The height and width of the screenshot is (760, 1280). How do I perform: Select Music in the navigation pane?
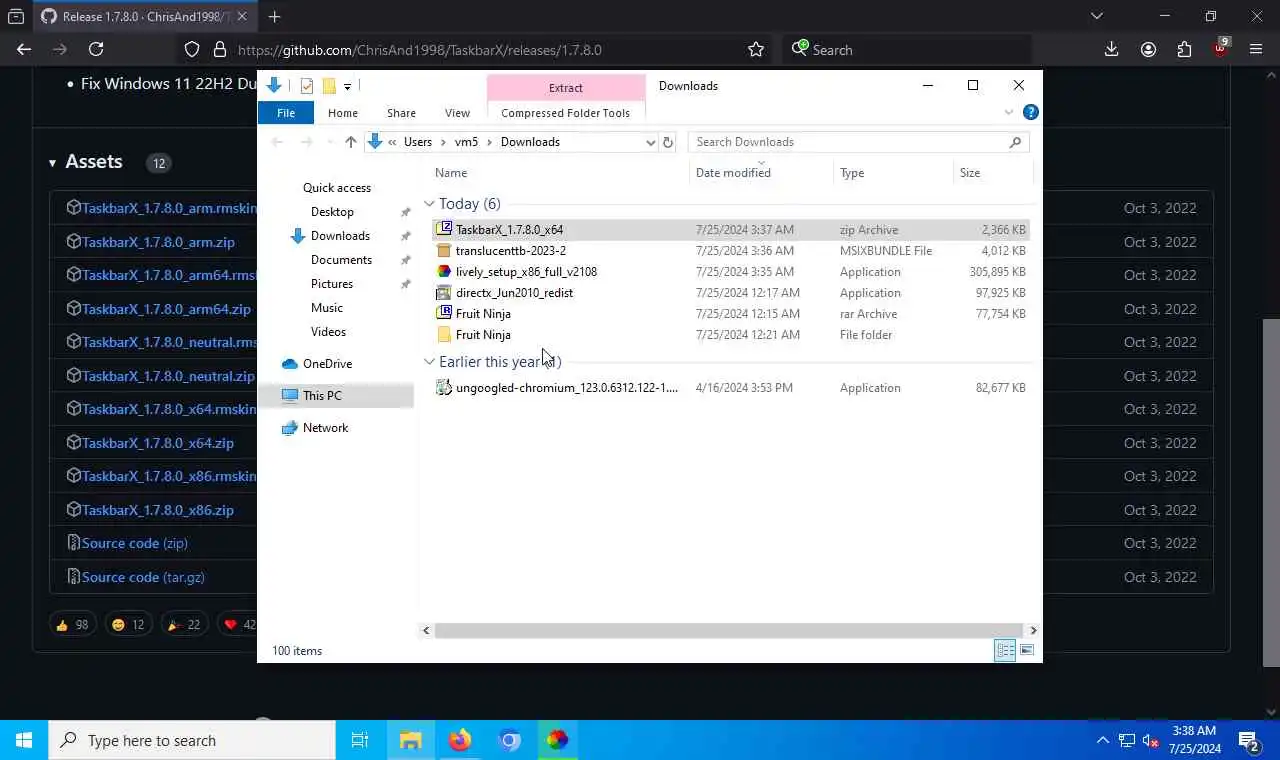(x=327, y=308)
